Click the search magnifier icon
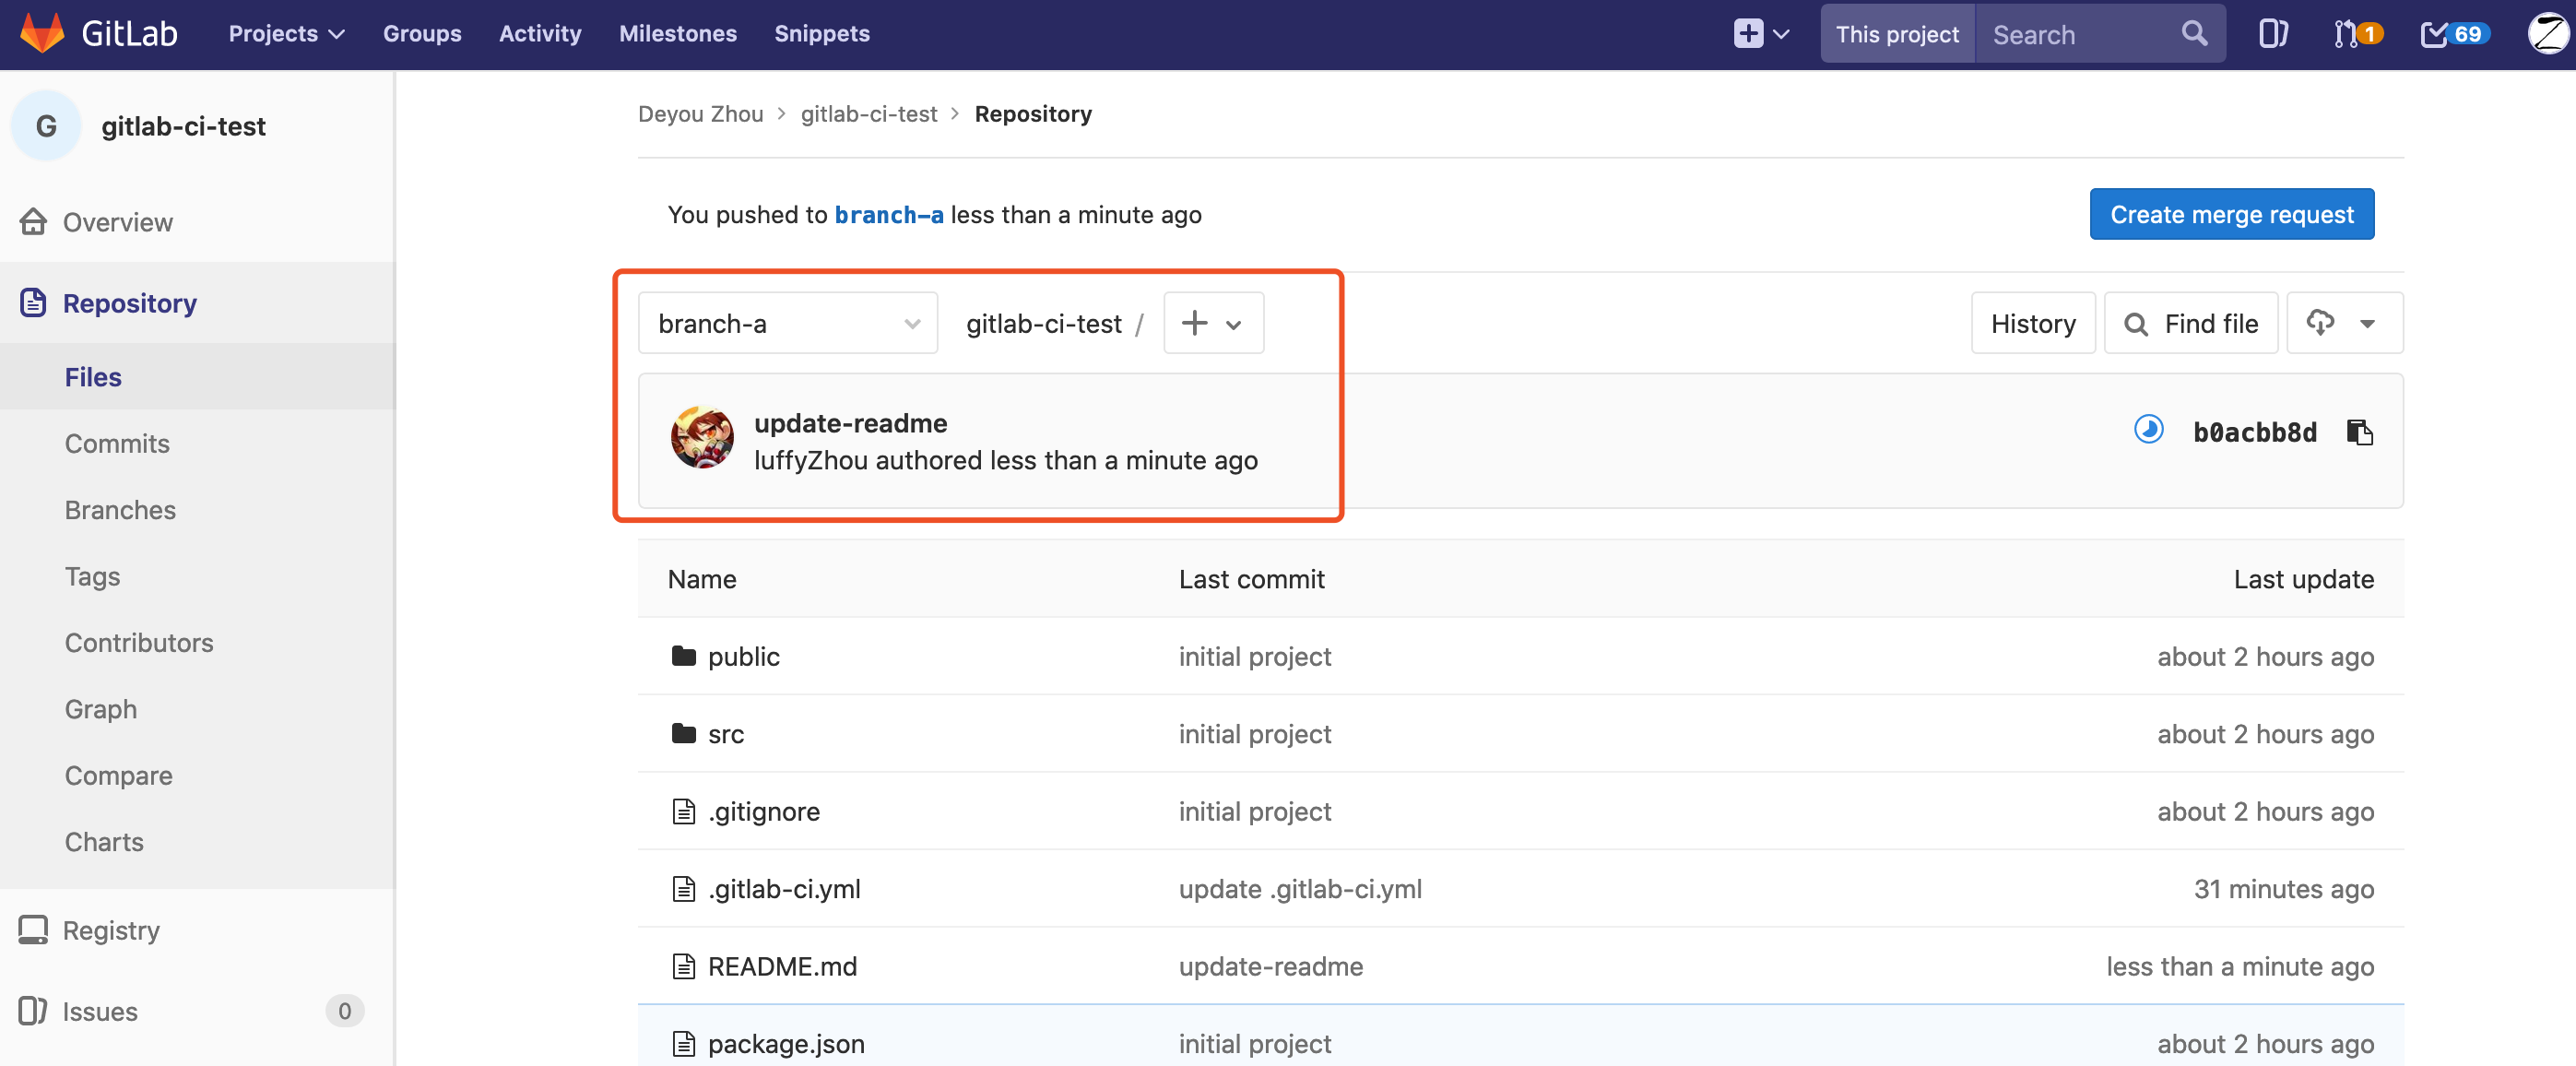 click(x=2194, y=34)
